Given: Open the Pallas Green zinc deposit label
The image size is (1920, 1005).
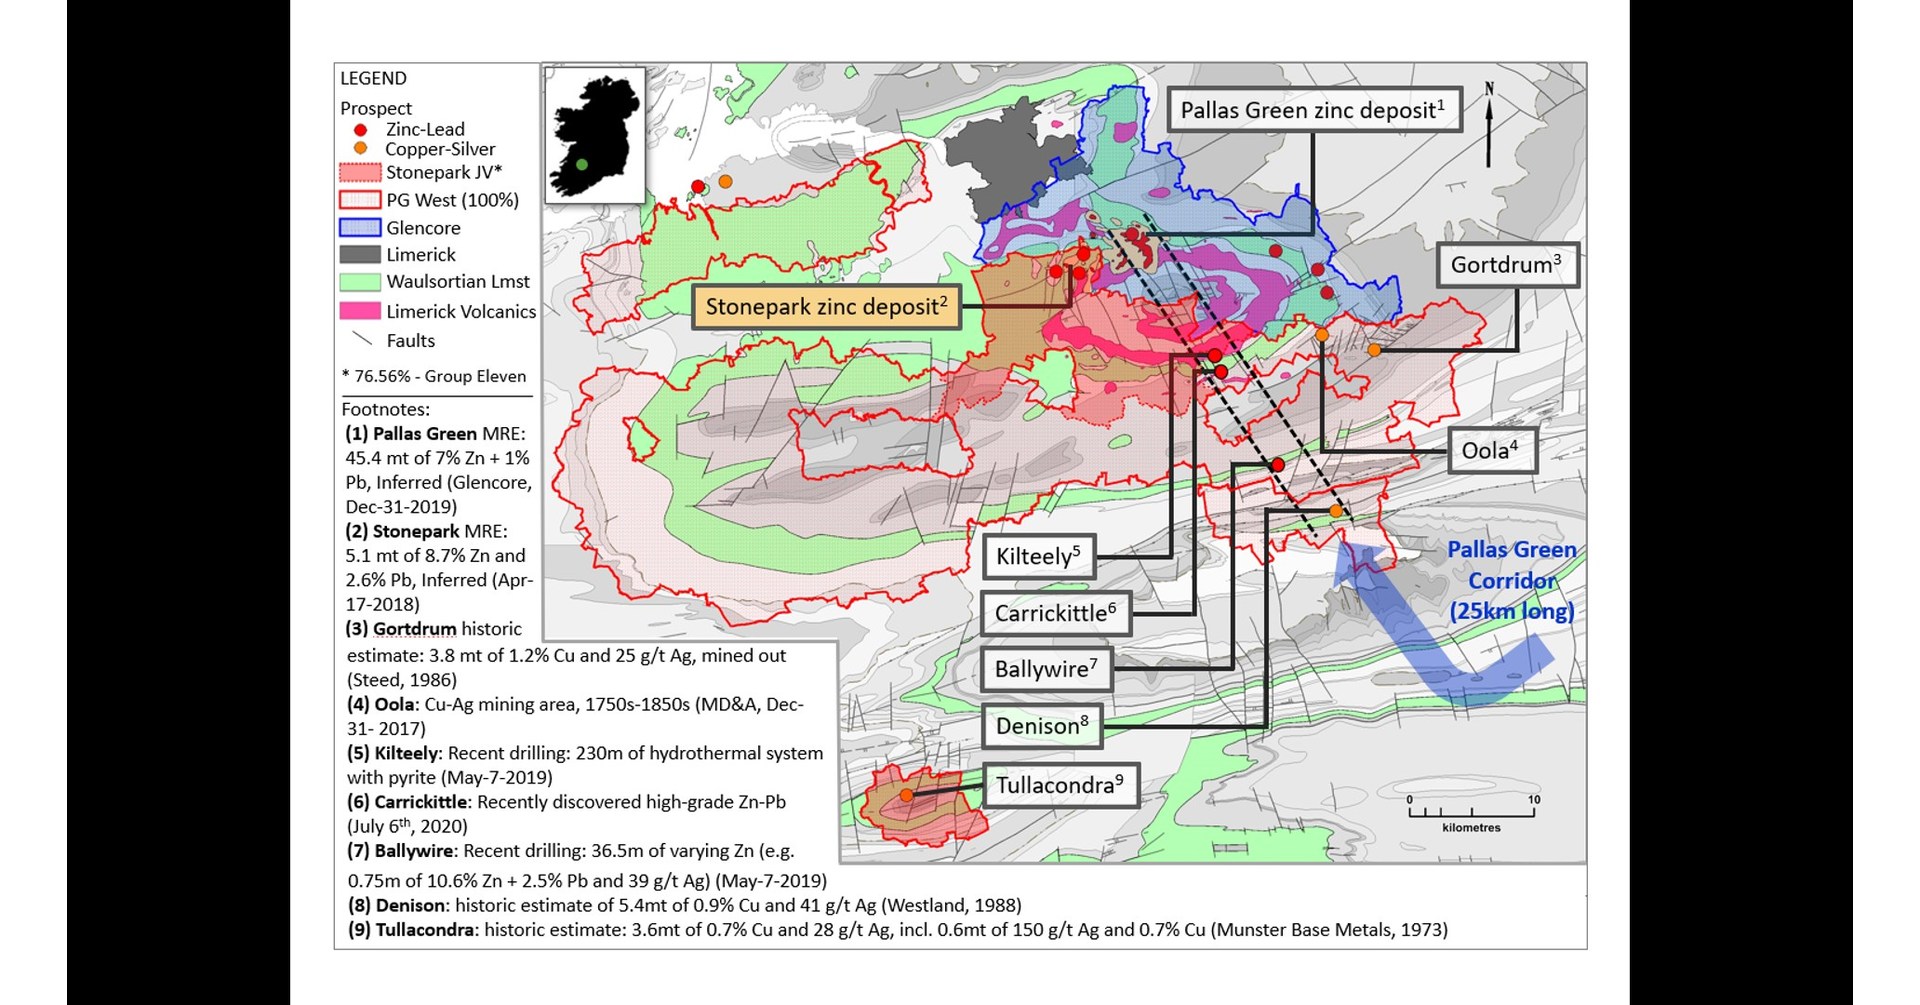Looking at the screenshot, I should [x=1317, y=110].
